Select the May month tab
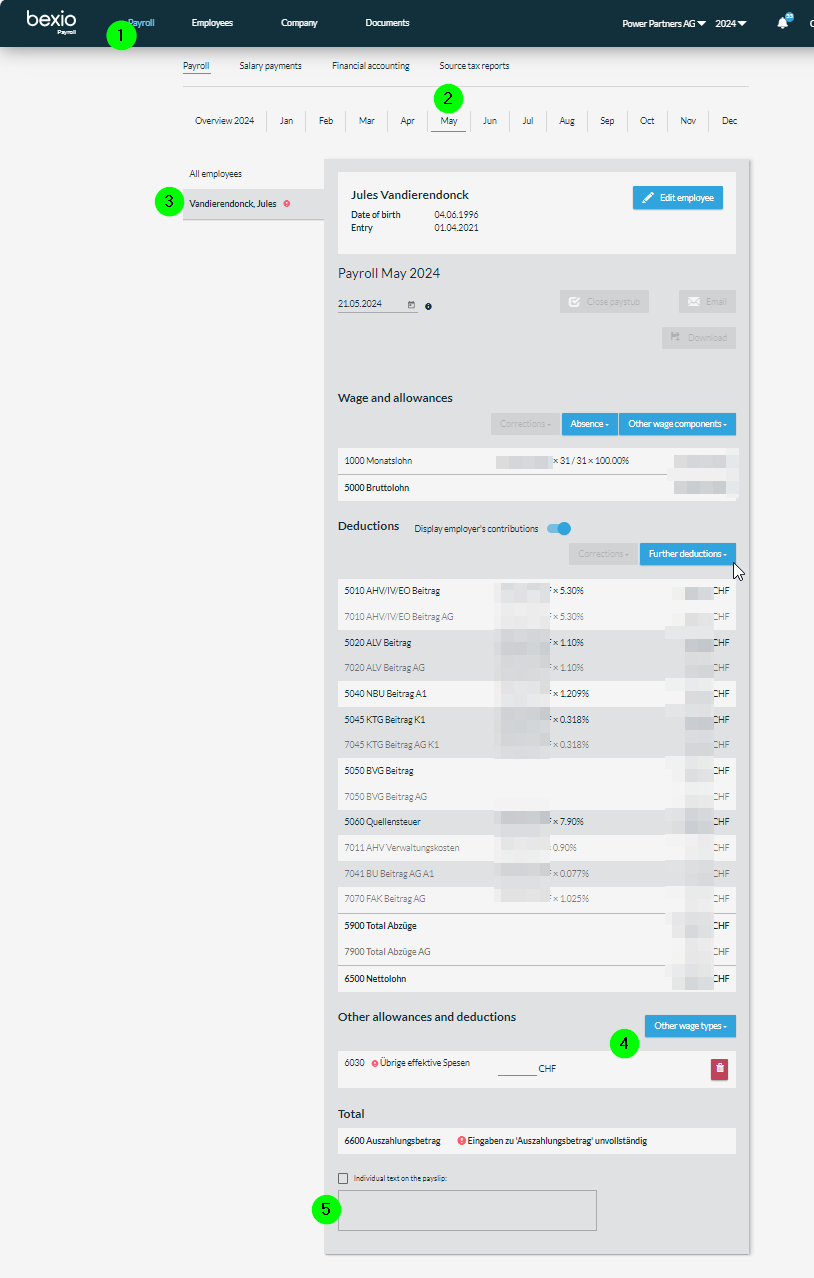Viewport: 814px width, 1278px height. [449, 121]
